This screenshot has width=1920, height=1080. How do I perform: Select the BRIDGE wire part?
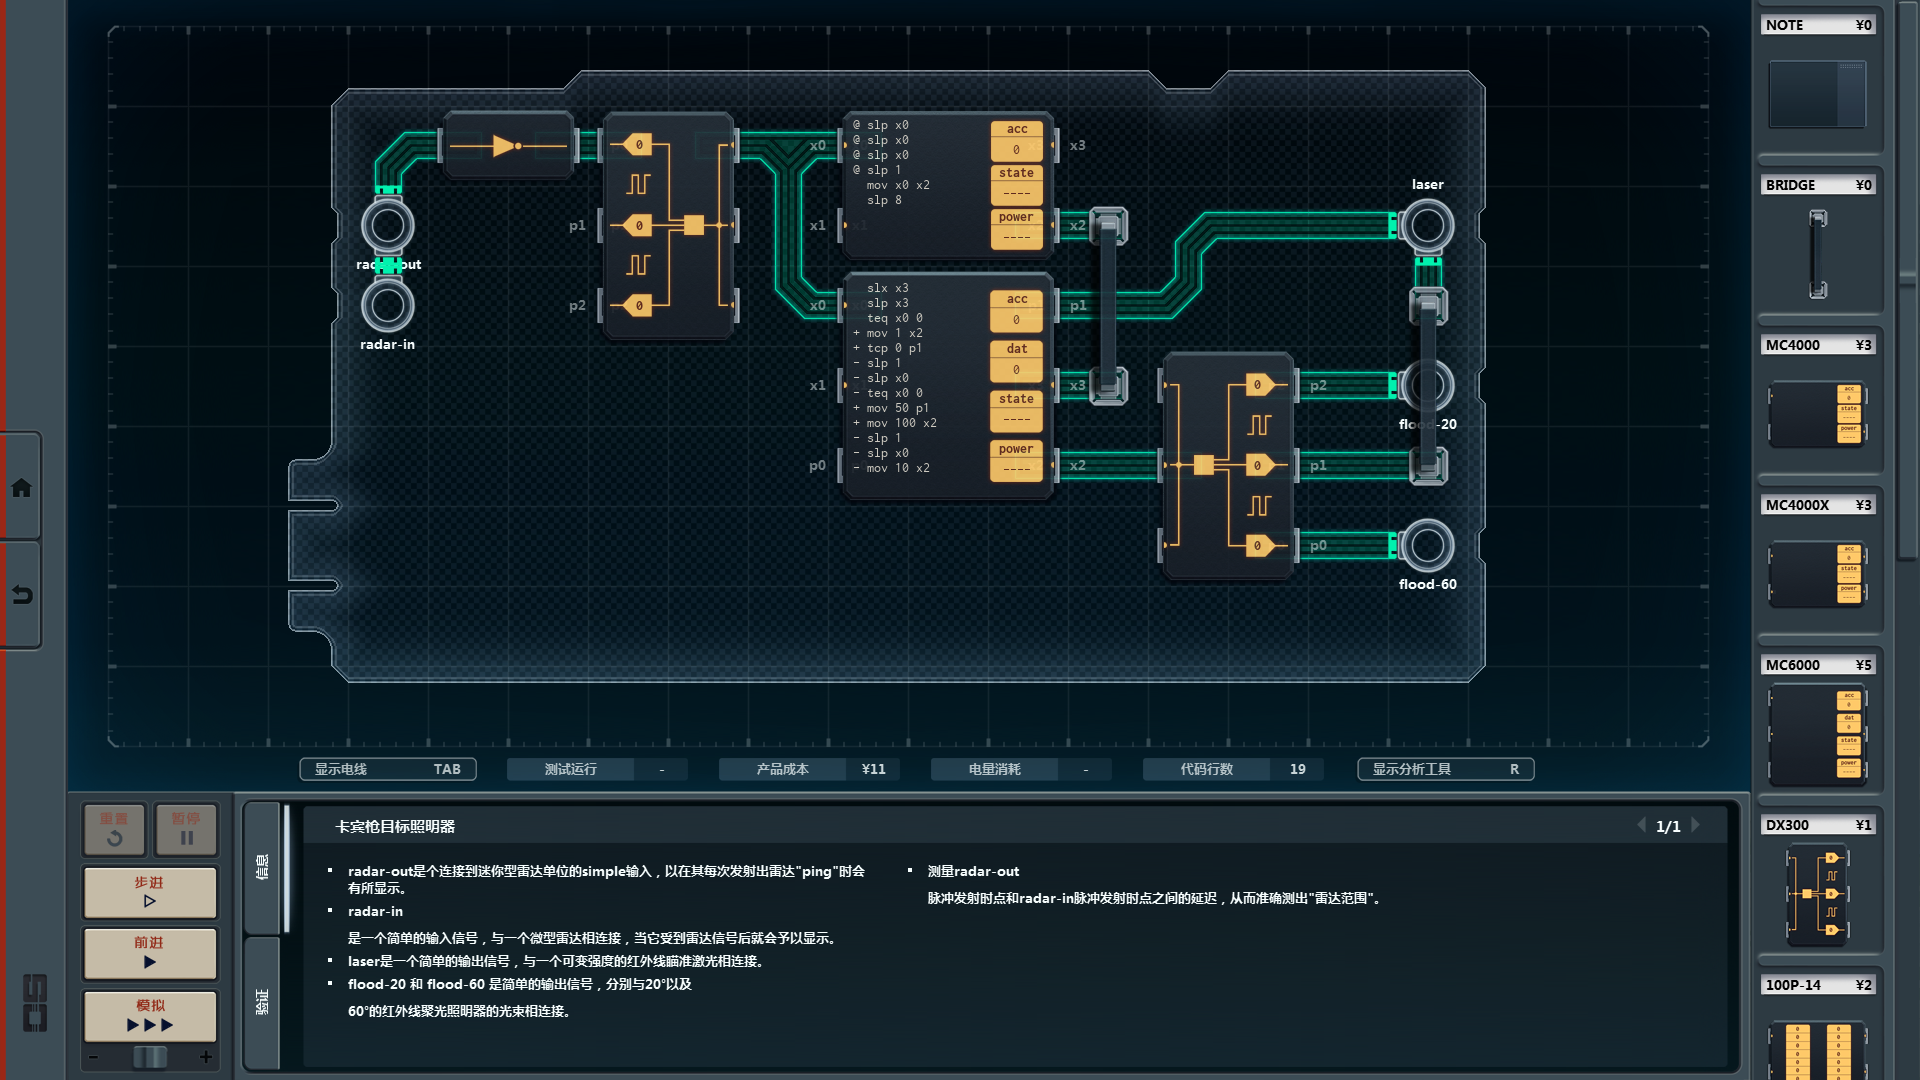click(x=1817, y=254)
